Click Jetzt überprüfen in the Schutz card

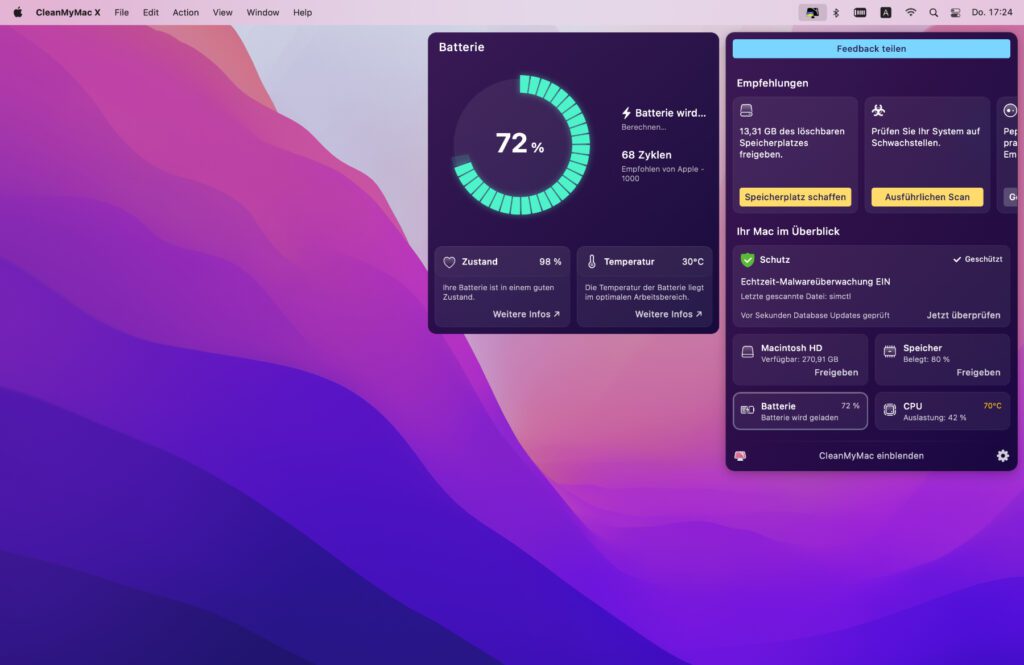tap(963, 315)
